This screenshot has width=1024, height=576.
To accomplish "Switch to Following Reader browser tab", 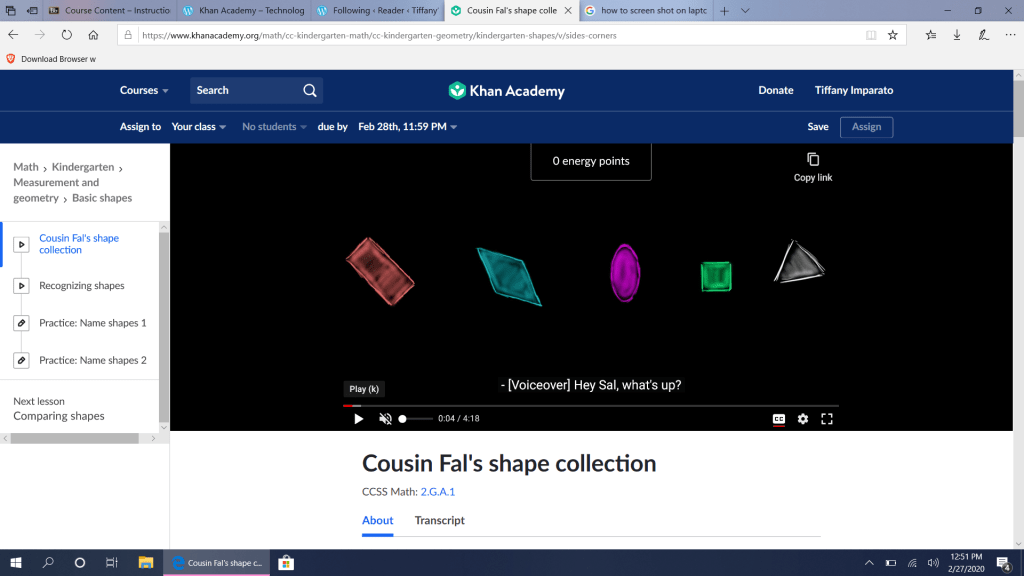I will click(x=376, y=11).
